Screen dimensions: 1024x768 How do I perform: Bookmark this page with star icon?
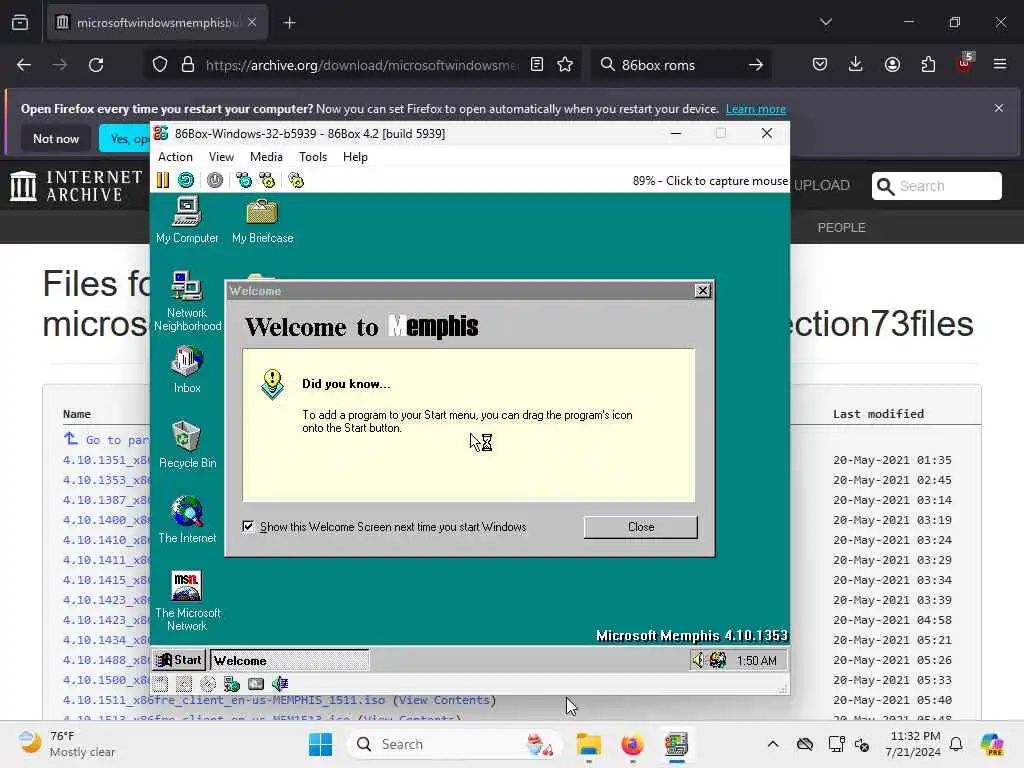[x=565, y=65]
